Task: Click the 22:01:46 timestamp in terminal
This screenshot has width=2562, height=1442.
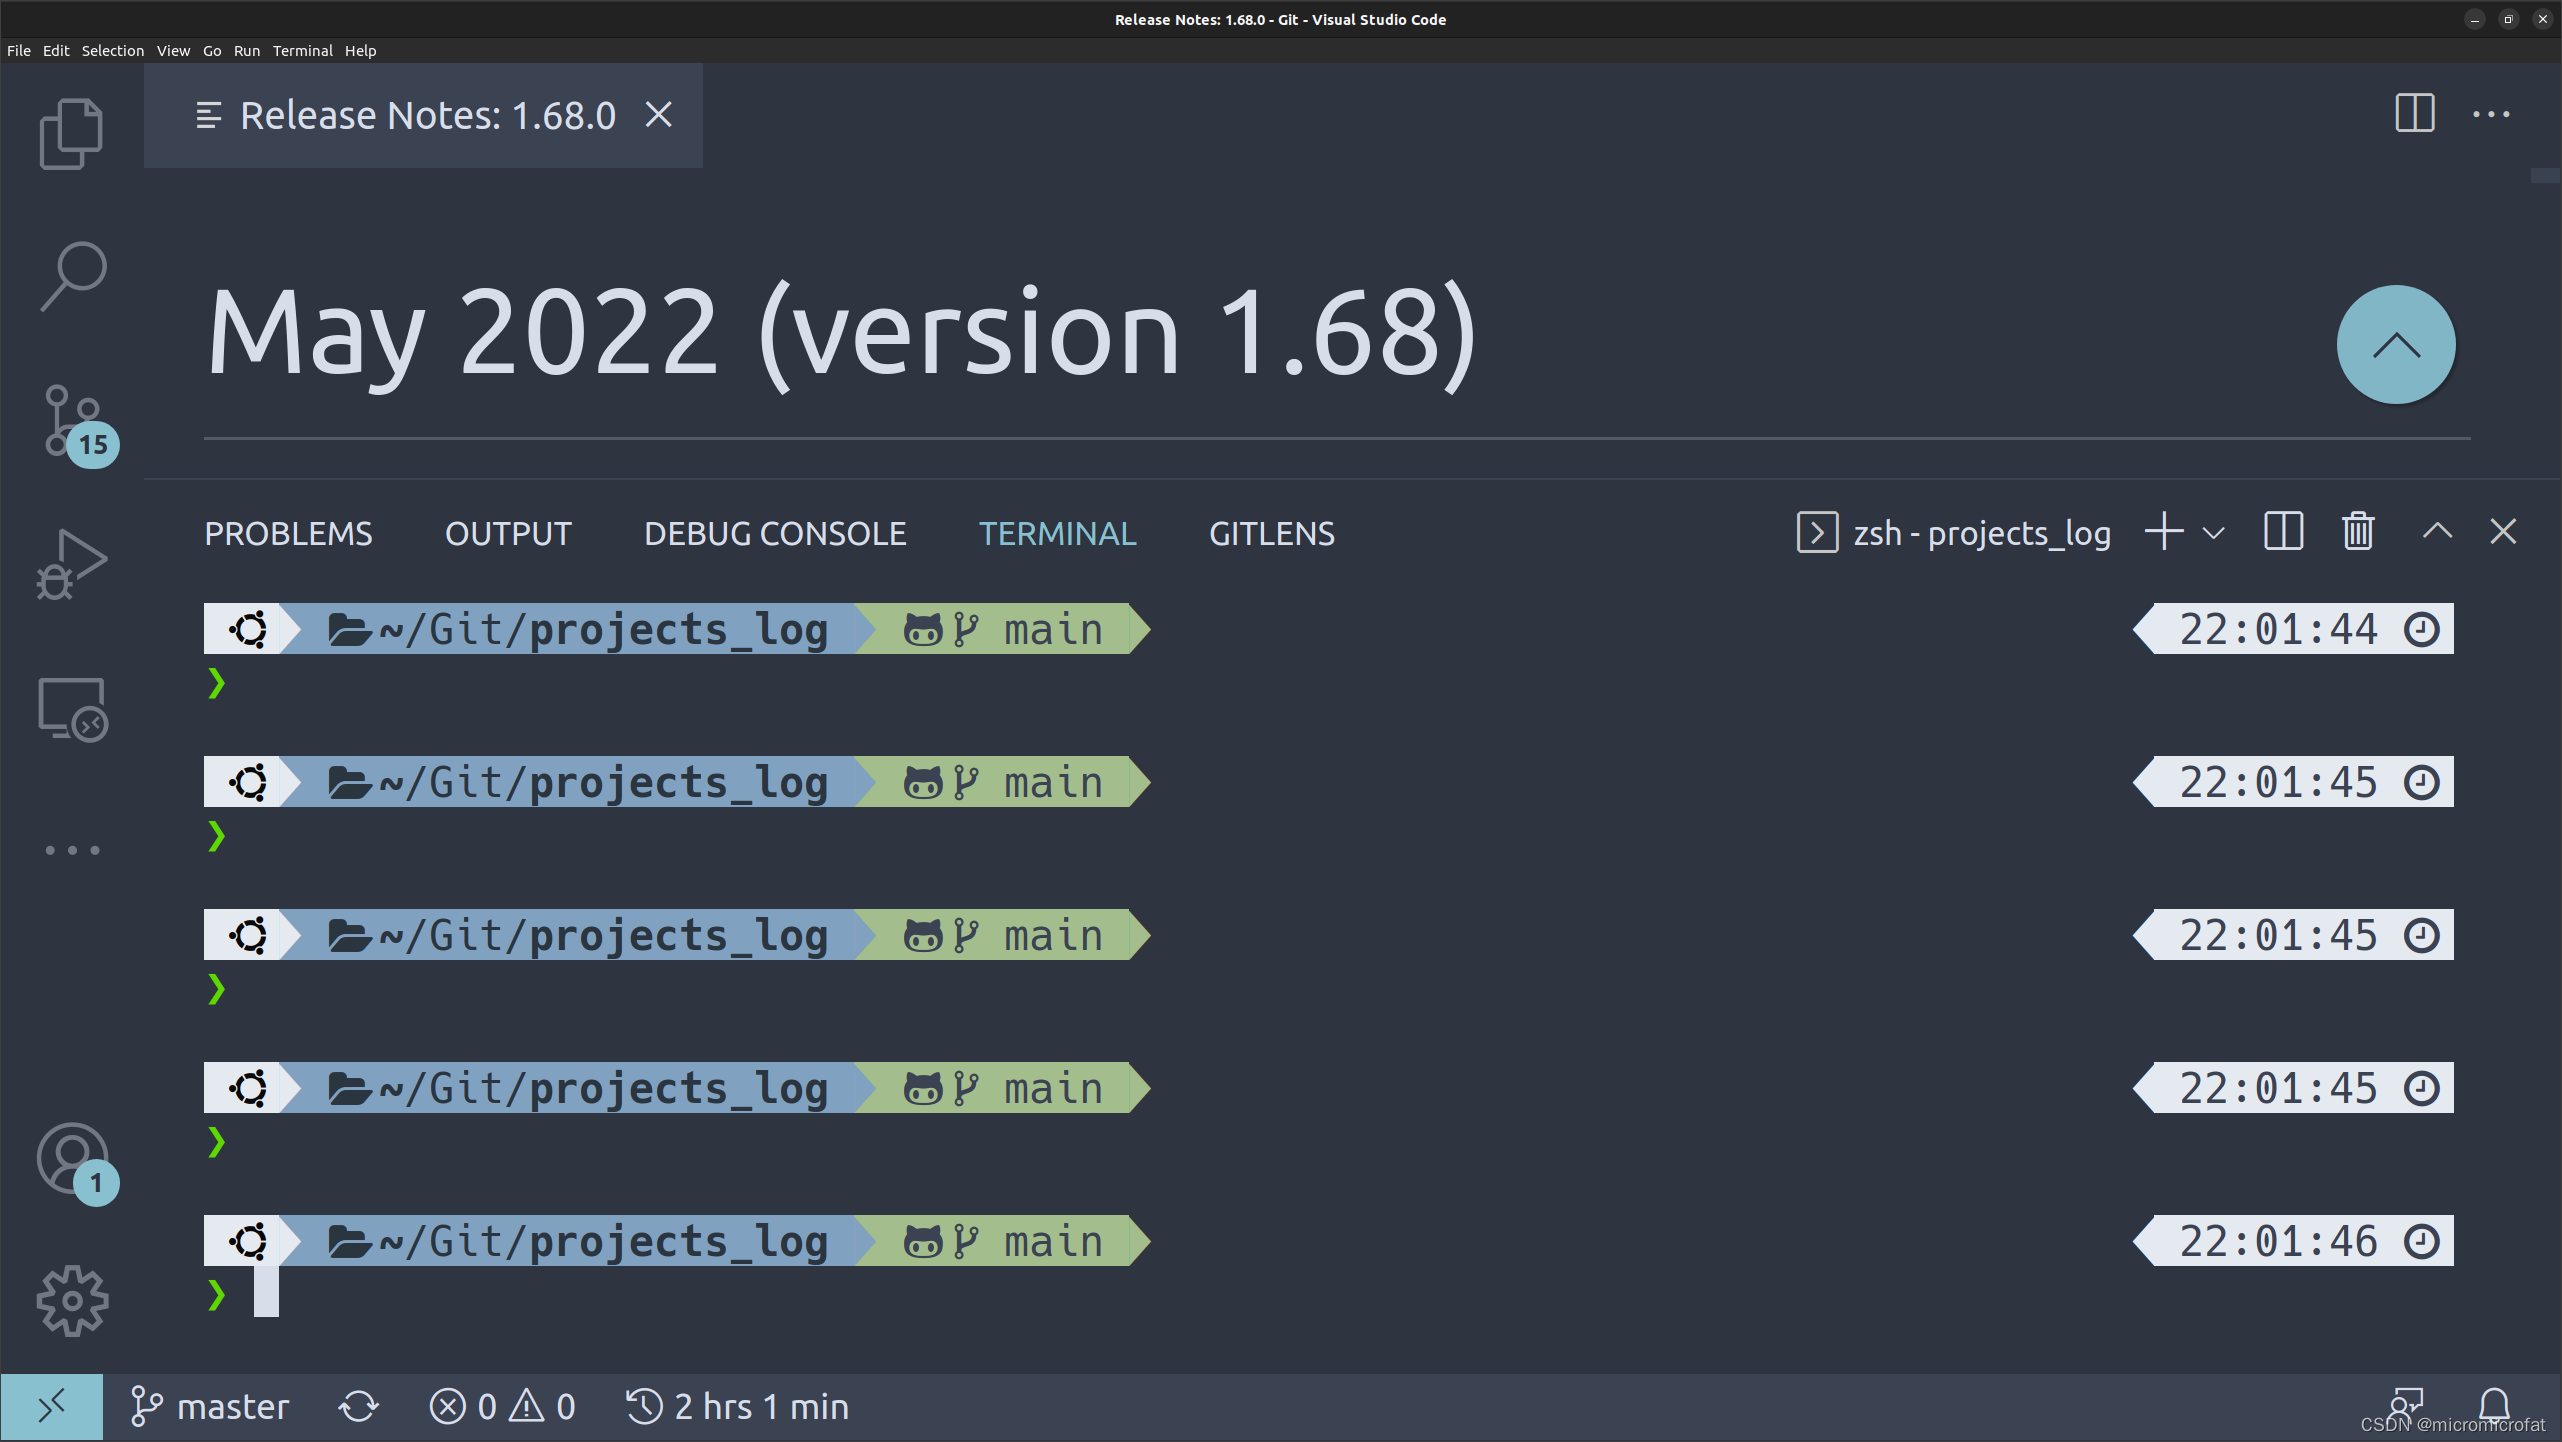Action: coord(2278,1242)
